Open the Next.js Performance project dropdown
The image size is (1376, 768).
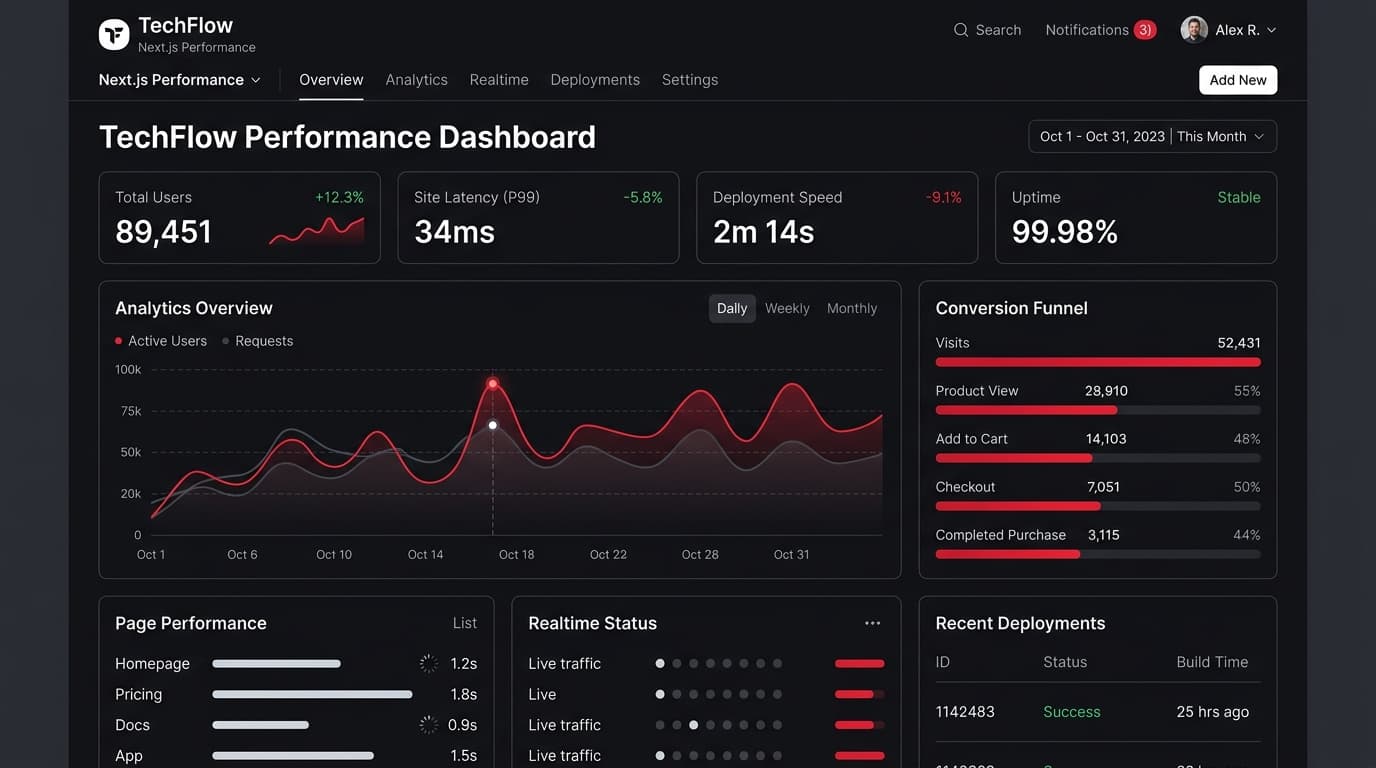click(x=180, y=80)
